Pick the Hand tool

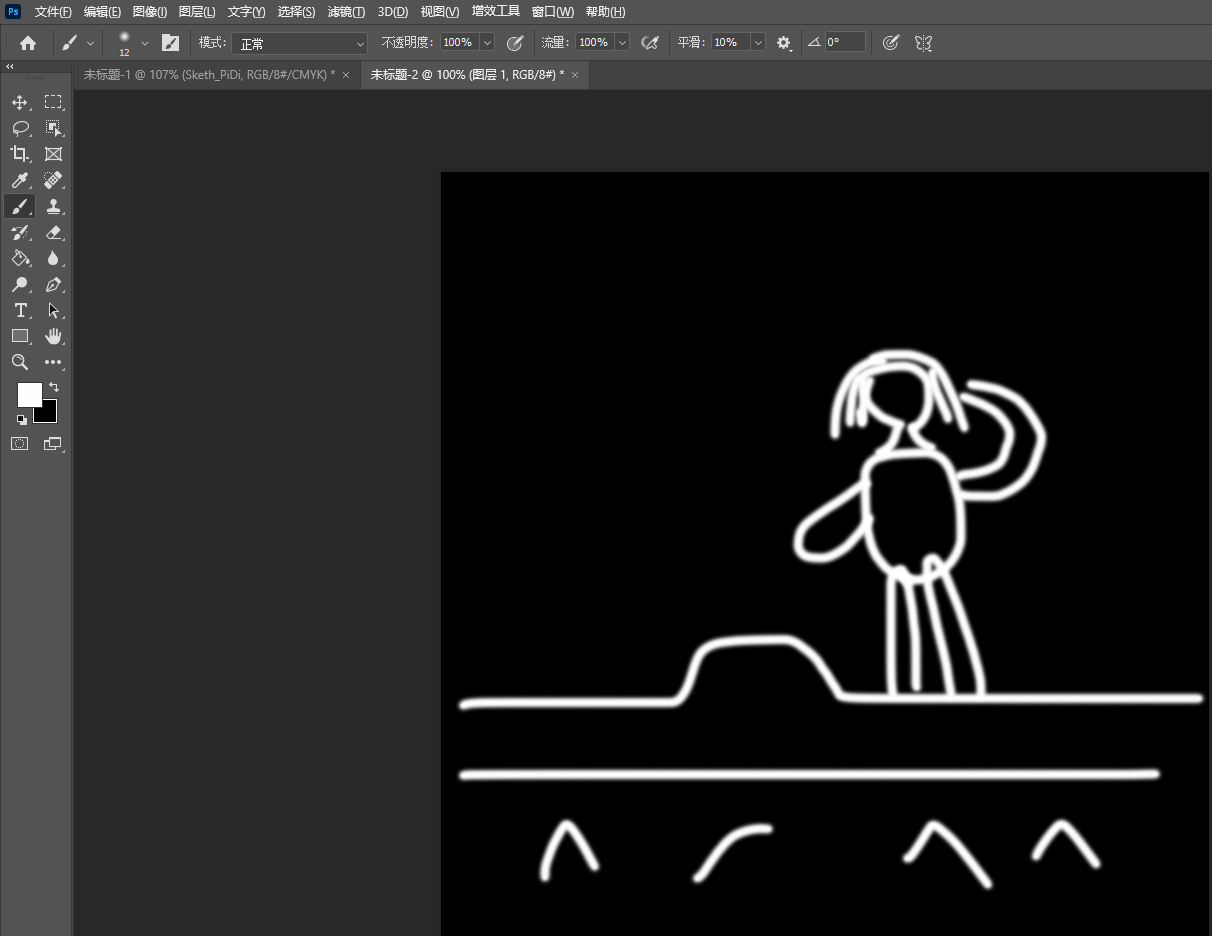[53, 336]
